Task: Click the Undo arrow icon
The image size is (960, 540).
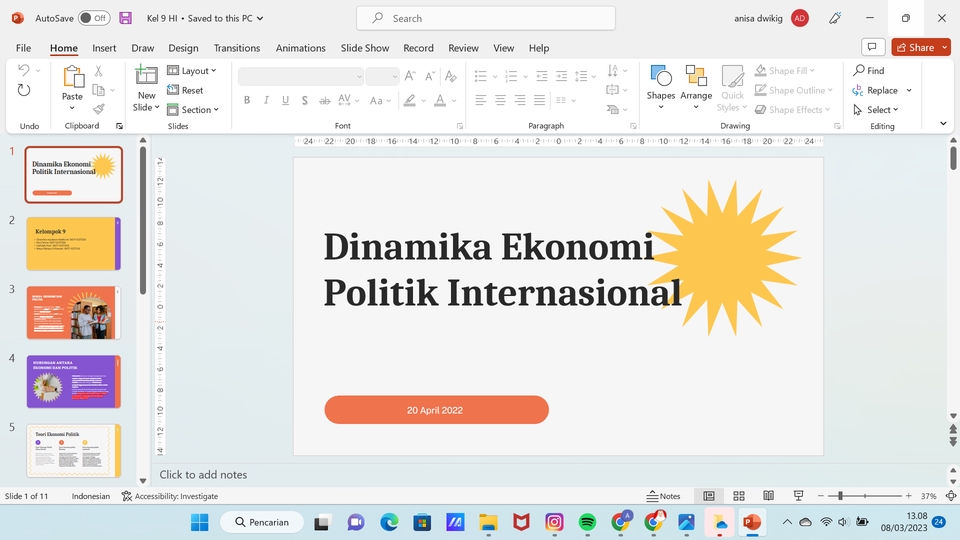Action: pos(23,70)
